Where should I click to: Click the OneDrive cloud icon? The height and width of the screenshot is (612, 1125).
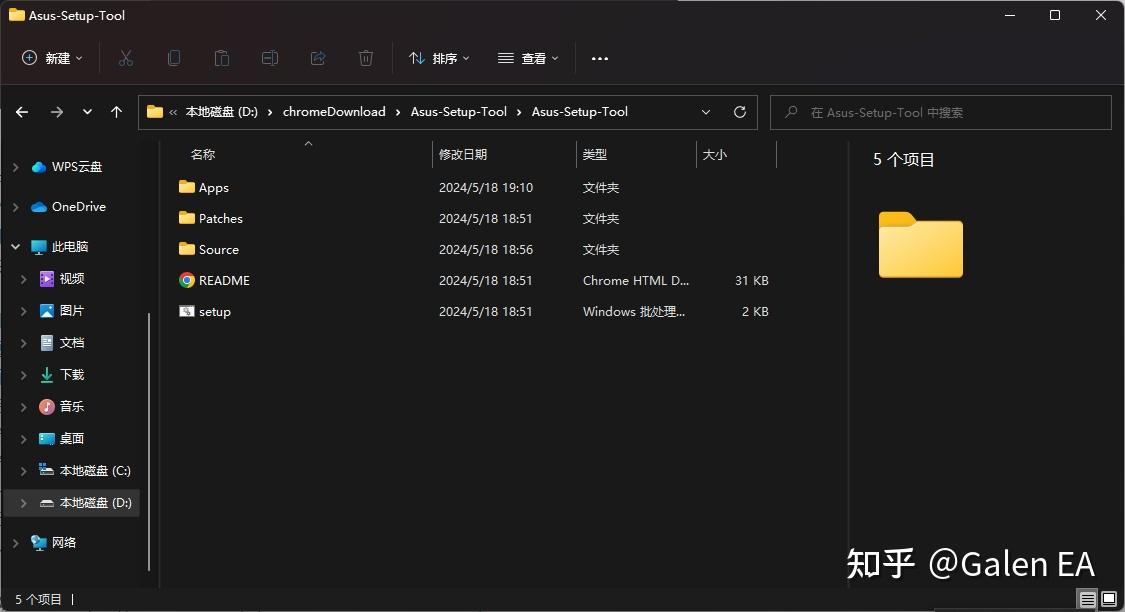[x=39, y=207]
